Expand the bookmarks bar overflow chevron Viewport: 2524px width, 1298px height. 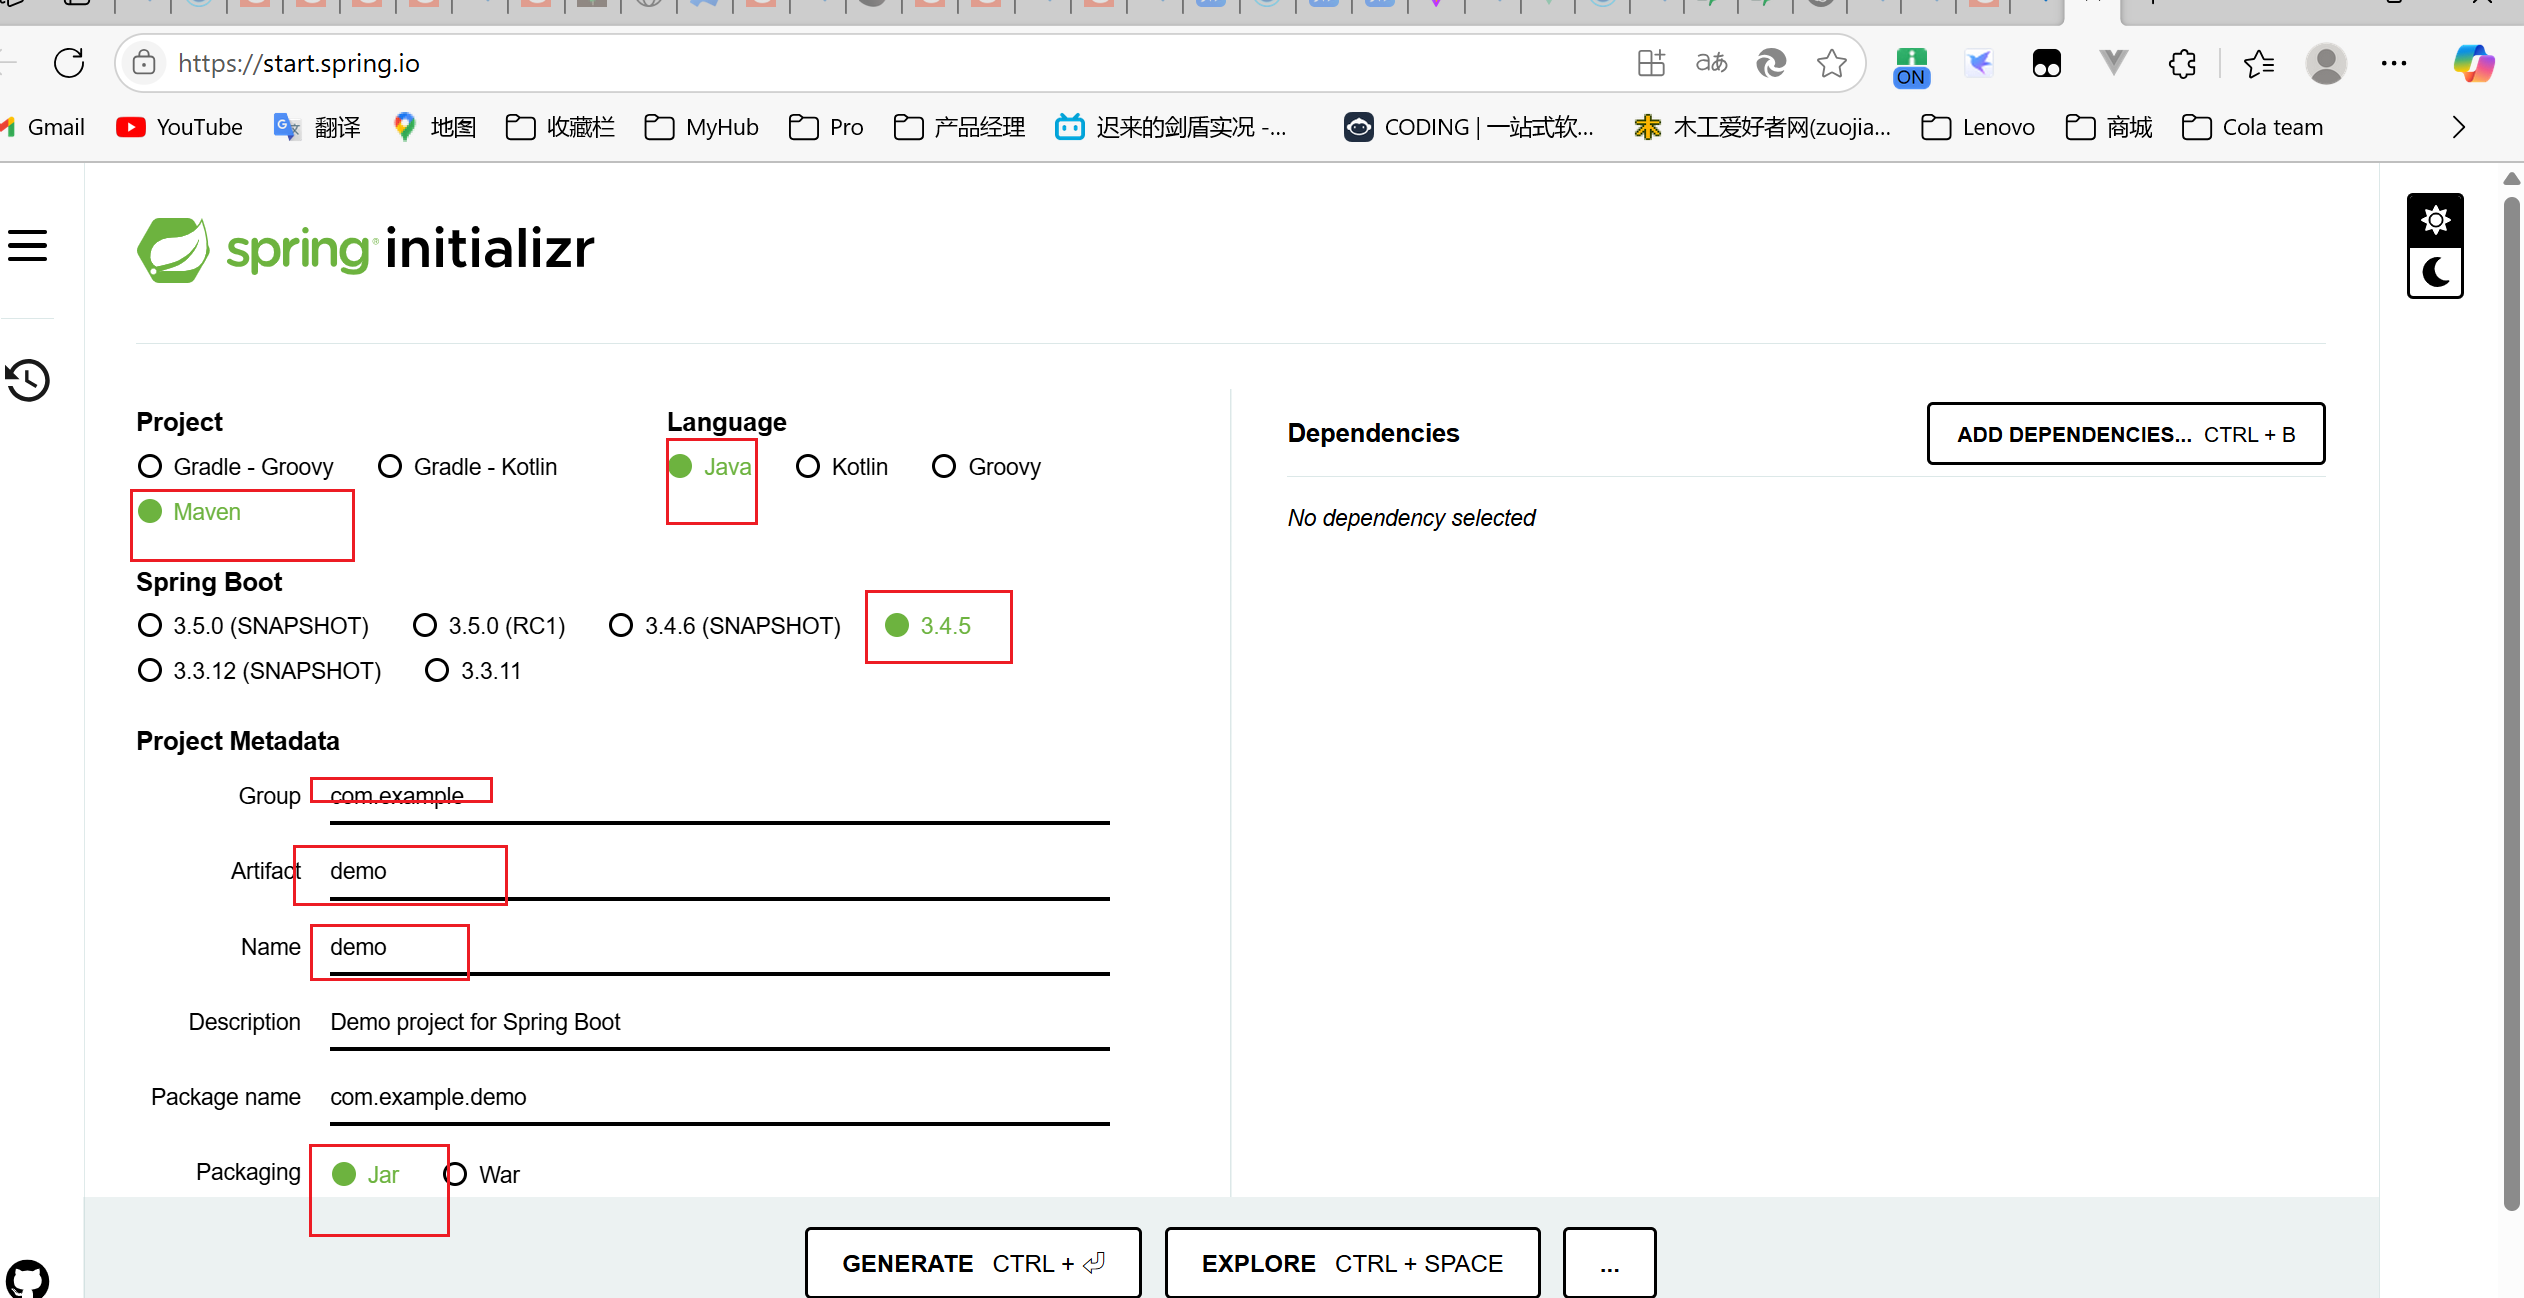pos(2459,128)
